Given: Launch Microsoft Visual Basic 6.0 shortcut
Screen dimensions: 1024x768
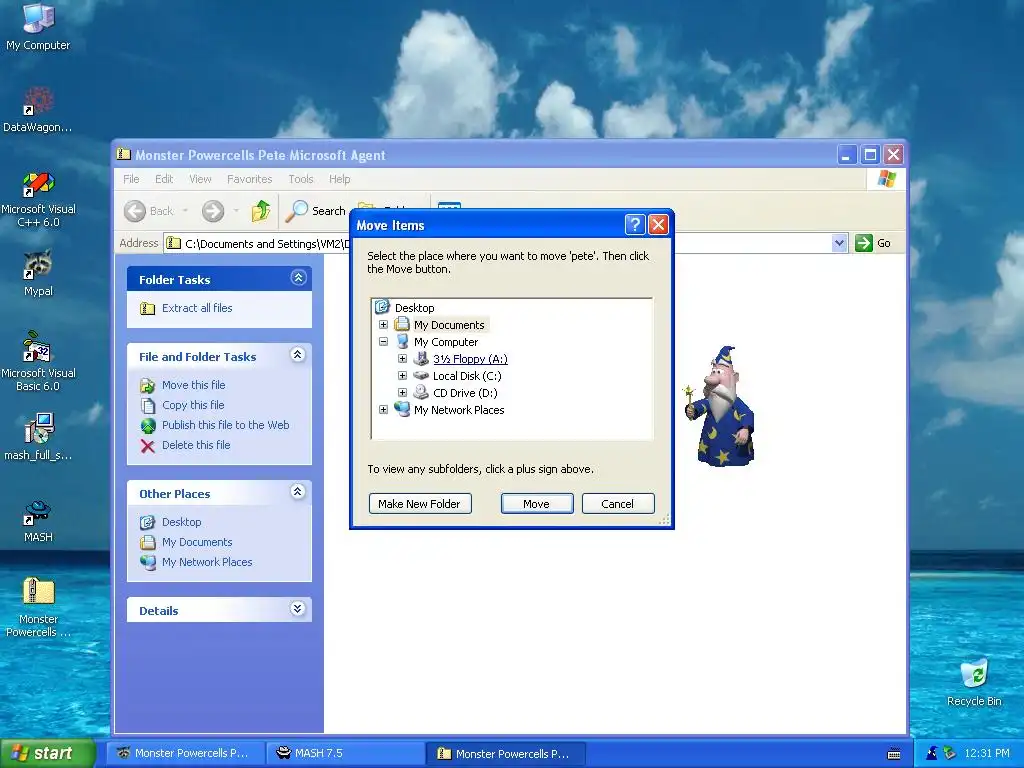Looking at the screenshot, I should 38,361.
